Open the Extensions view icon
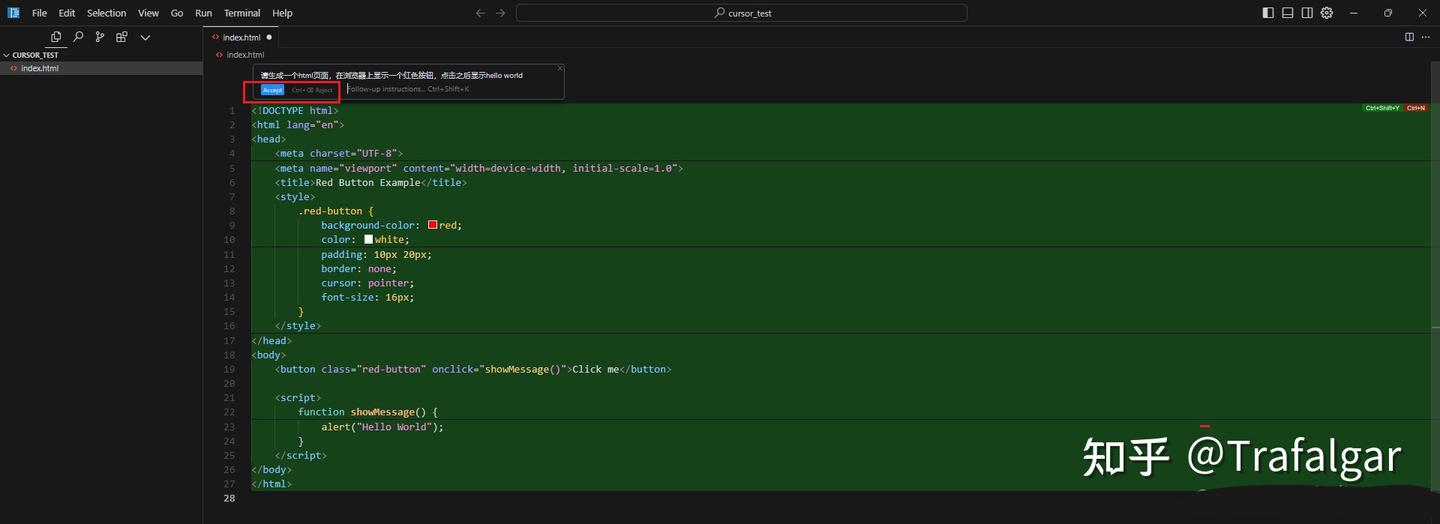Screen dimensions: 1440x524 pos(122,37)
